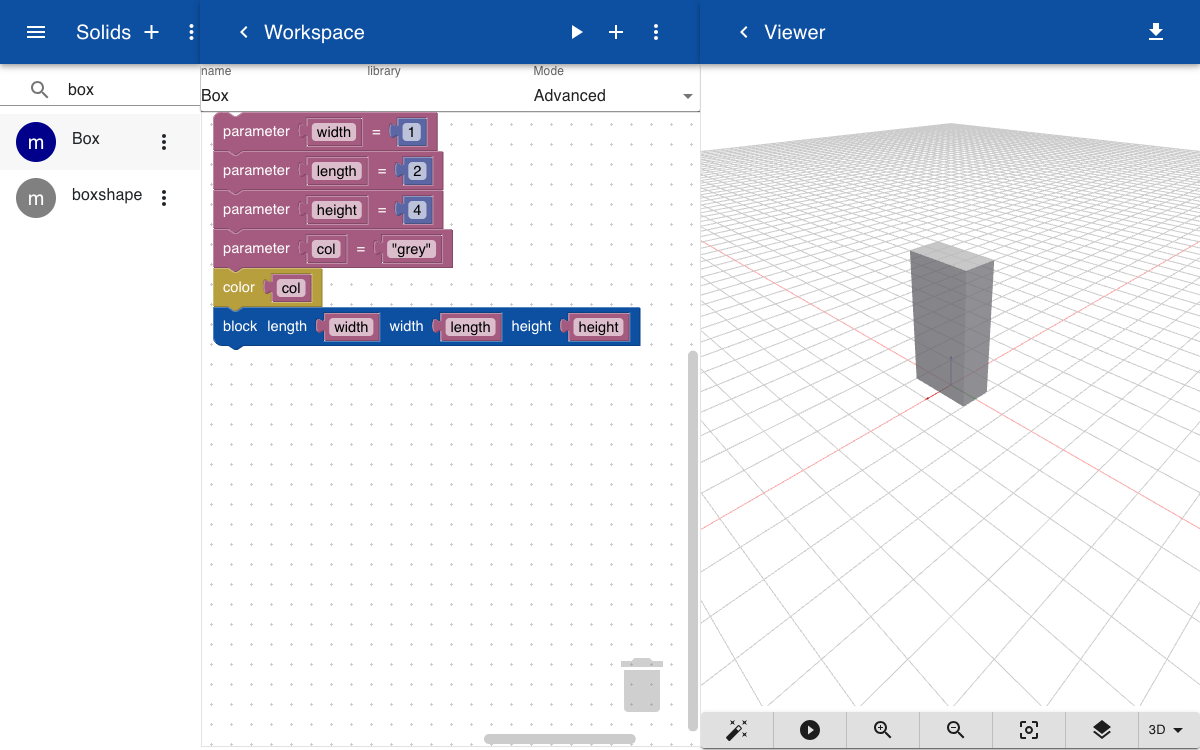This screenshot has width=1200, height=750.
Task: Open options menu for Box solid
Action: coord(165,142)
